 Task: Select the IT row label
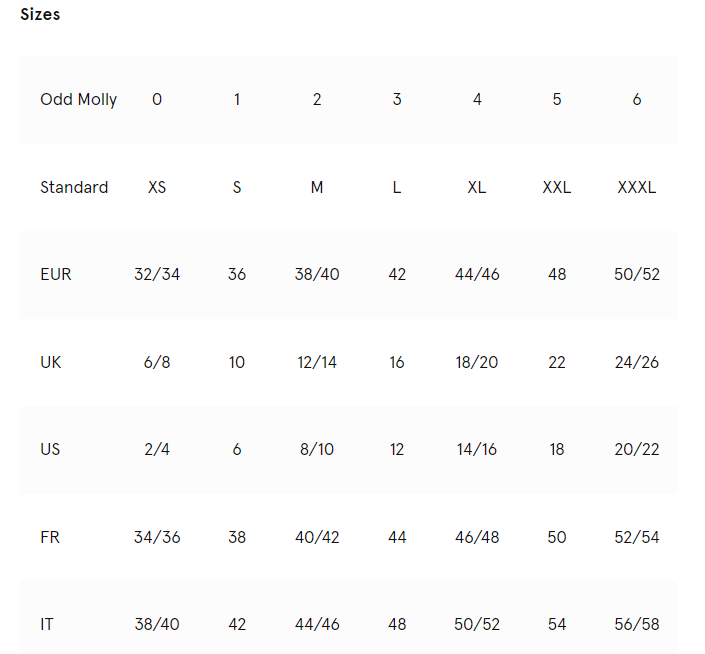pos(47,624)
